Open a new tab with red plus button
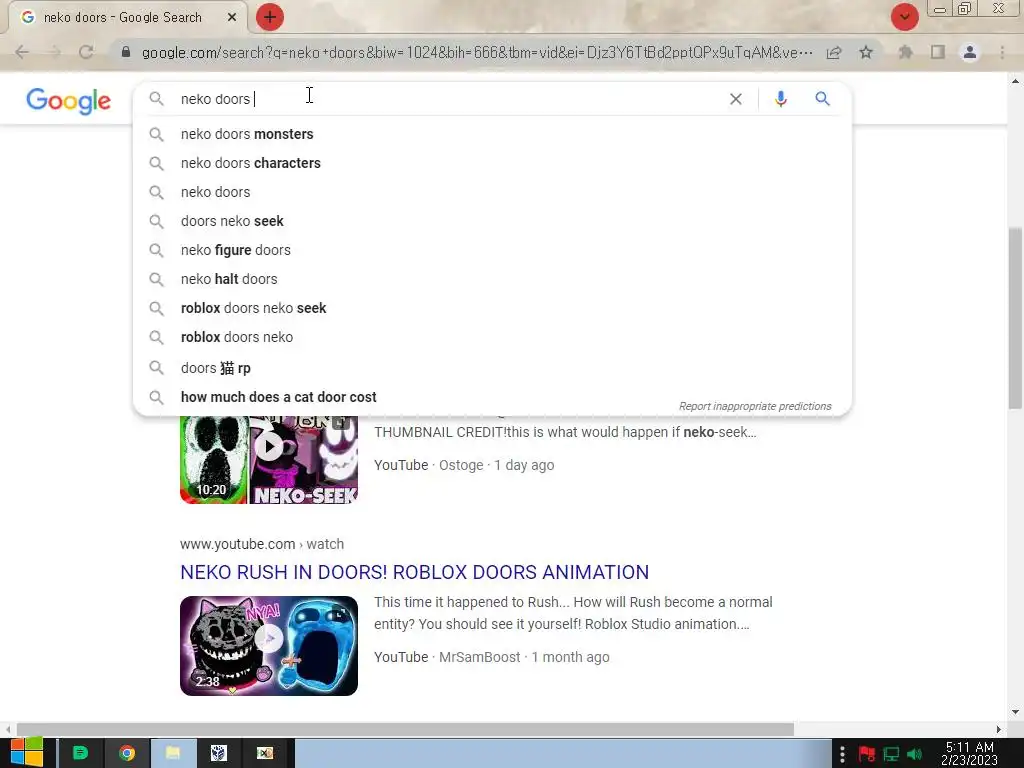 pyautogui.click(x=270, y=17)
